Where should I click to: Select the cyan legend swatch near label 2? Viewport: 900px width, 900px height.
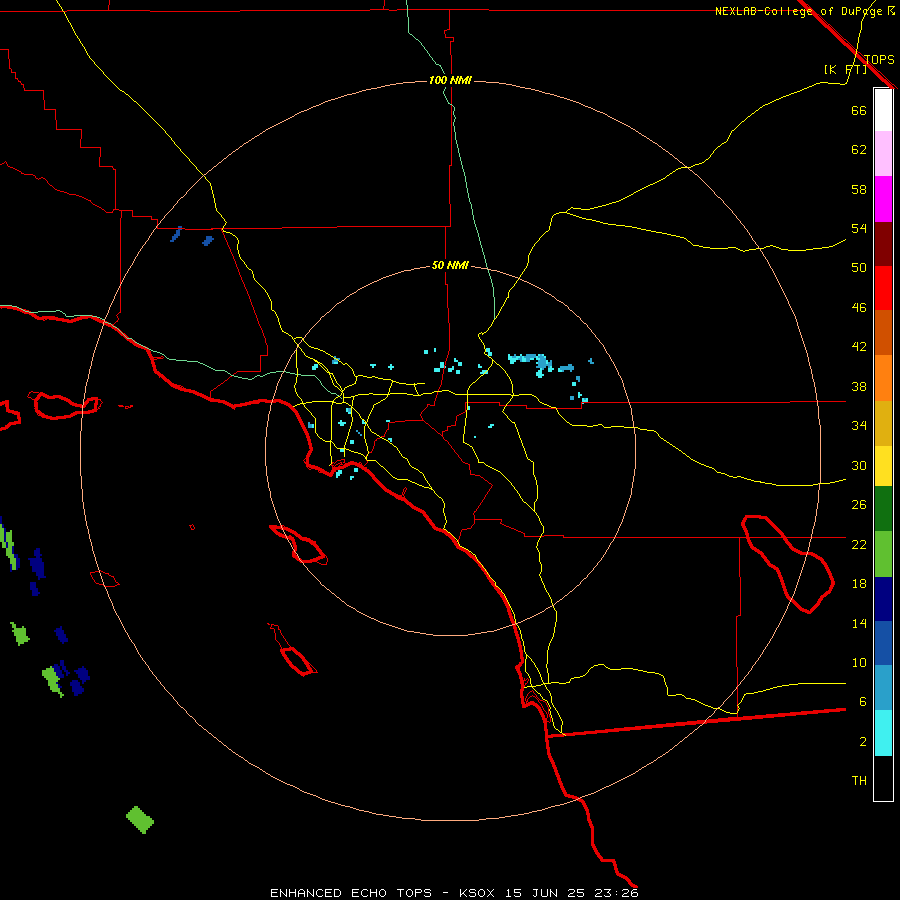(883, 733)
